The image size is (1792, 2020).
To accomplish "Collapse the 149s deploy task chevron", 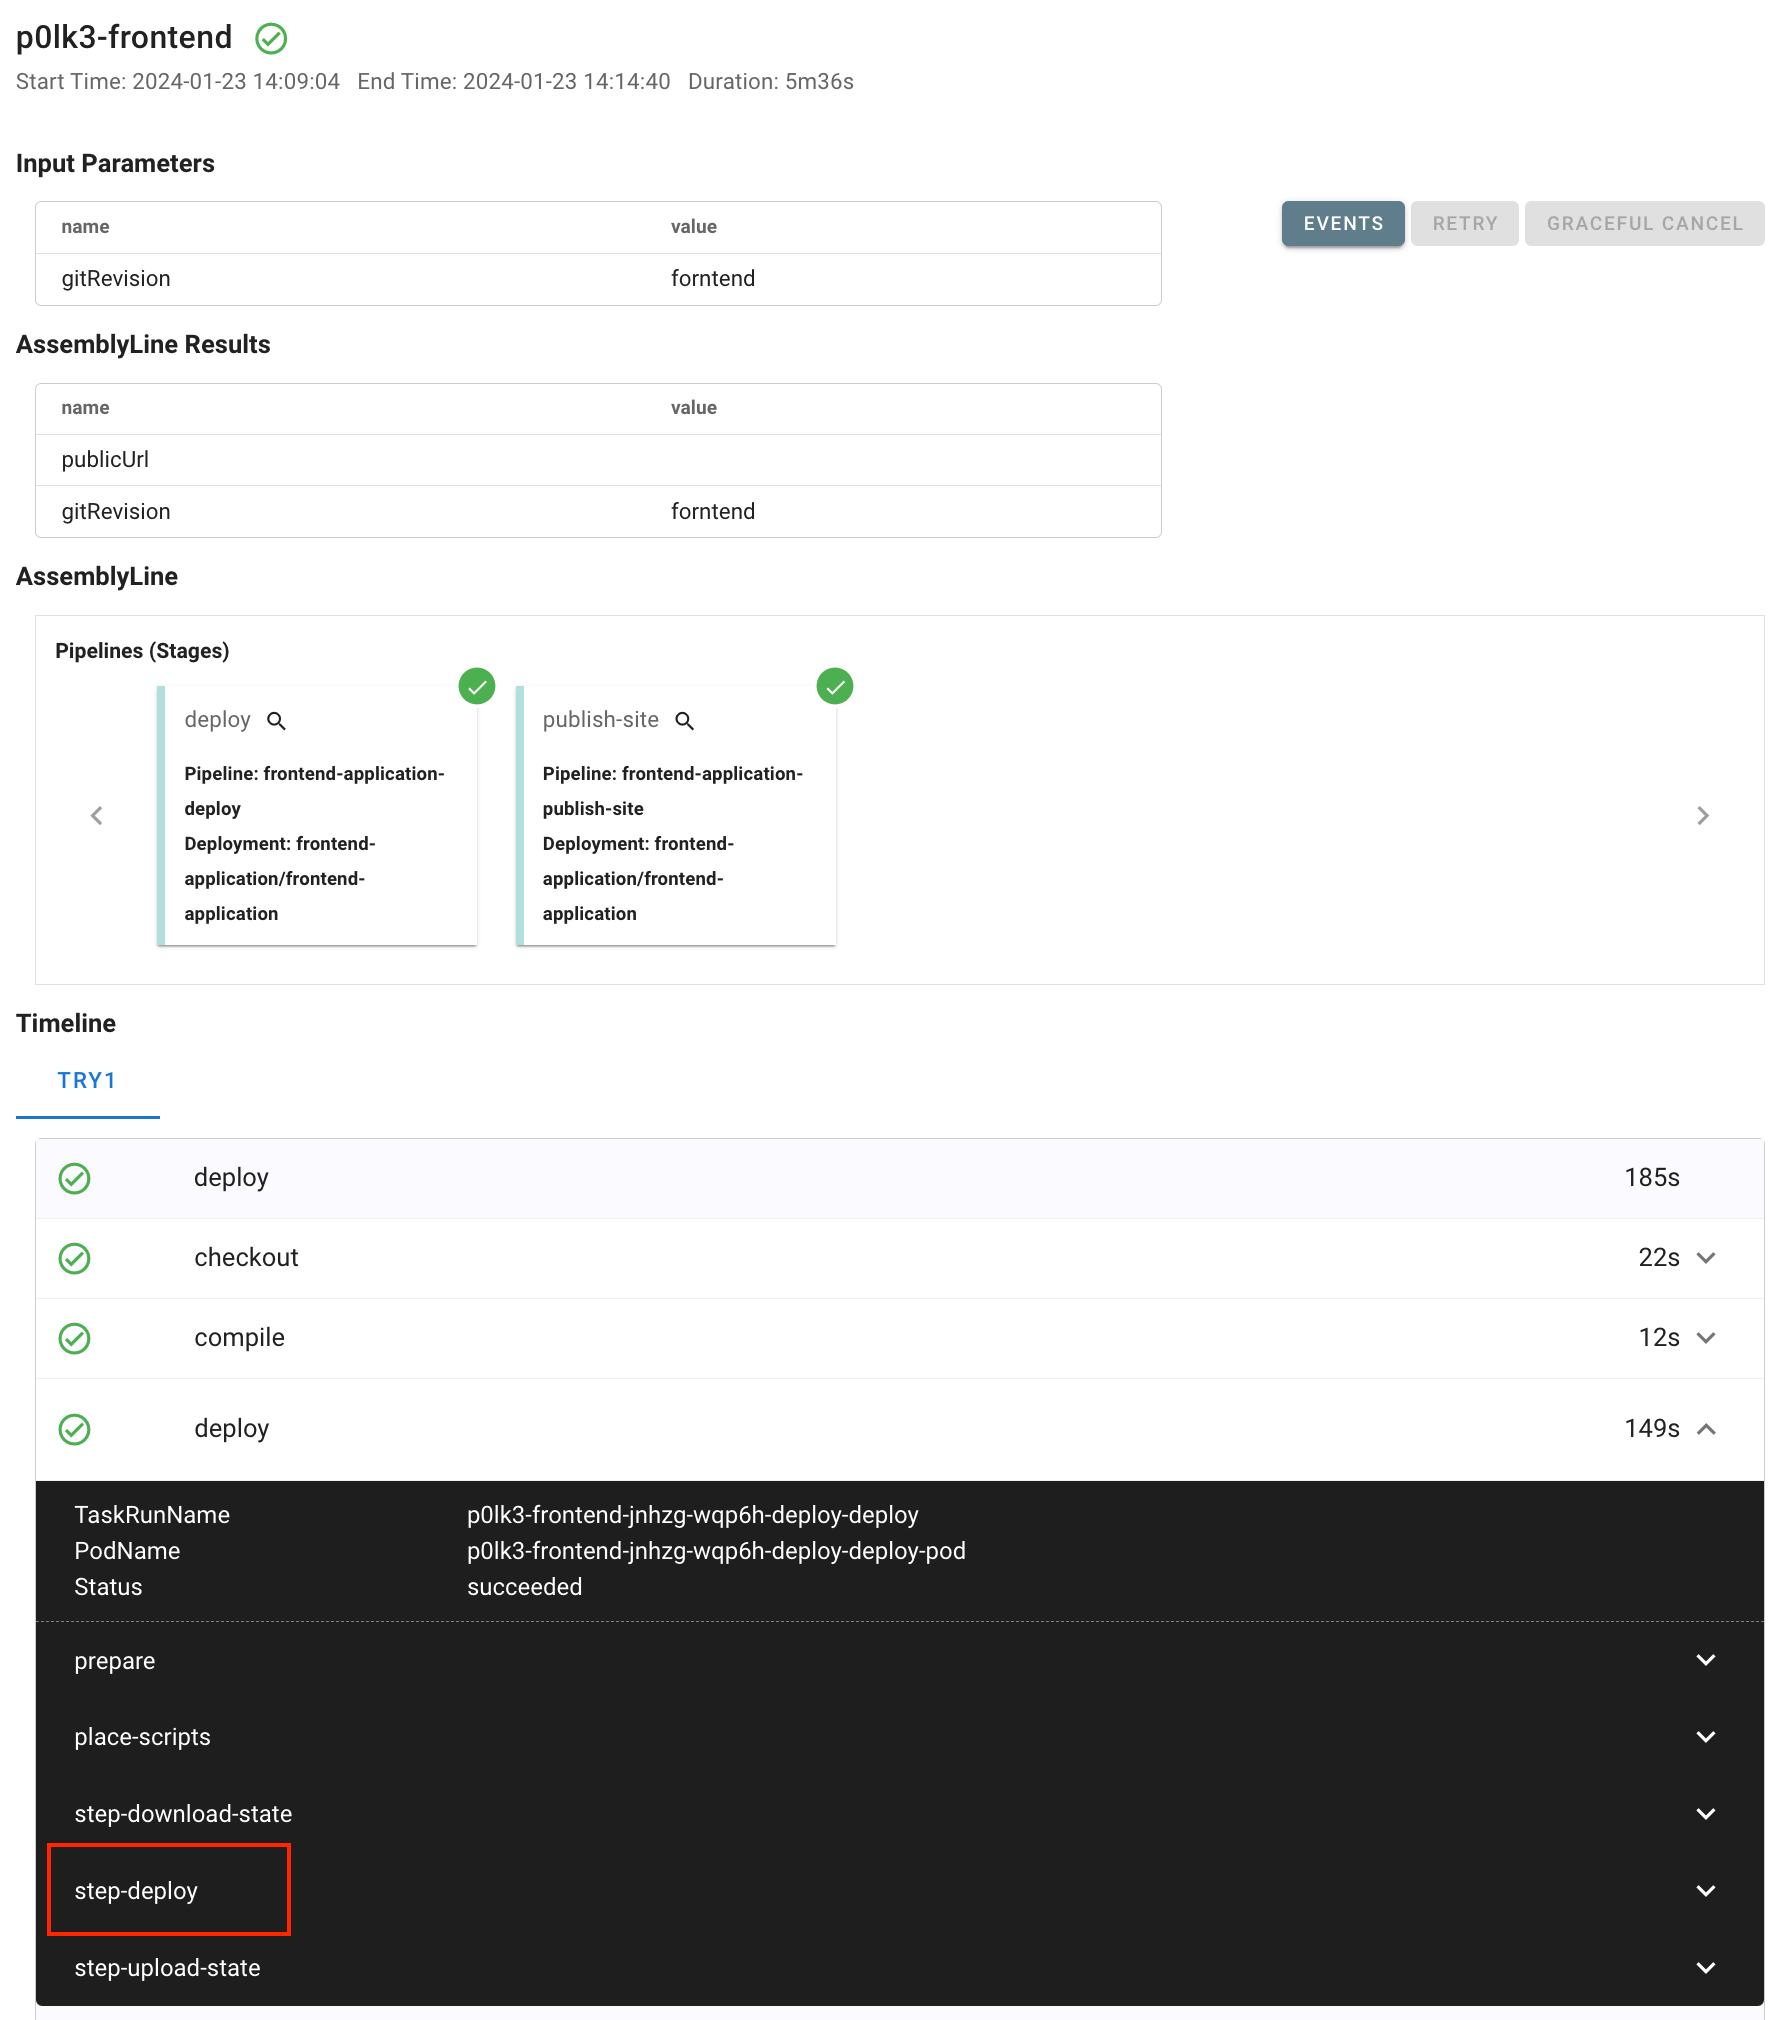I will coord(1706,1429).
